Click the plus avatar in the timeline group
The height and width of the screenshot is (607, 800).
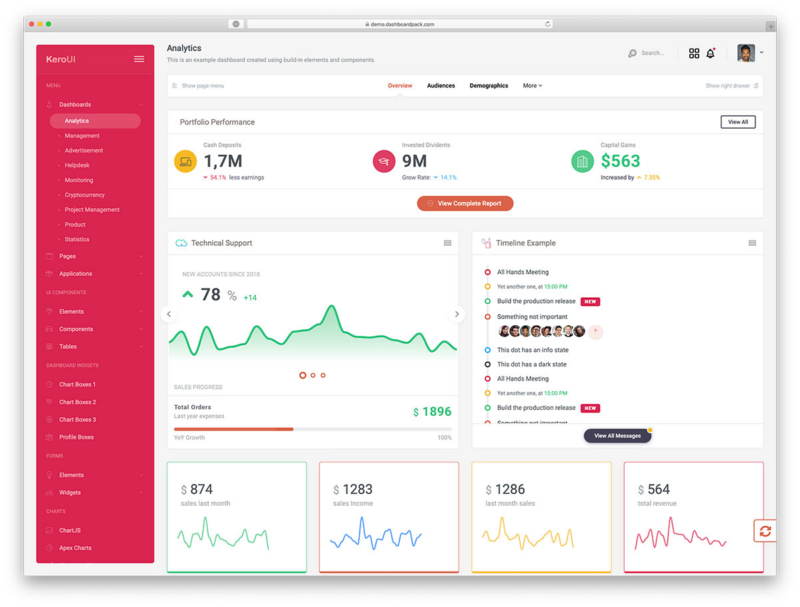click(x=595, y=331)
